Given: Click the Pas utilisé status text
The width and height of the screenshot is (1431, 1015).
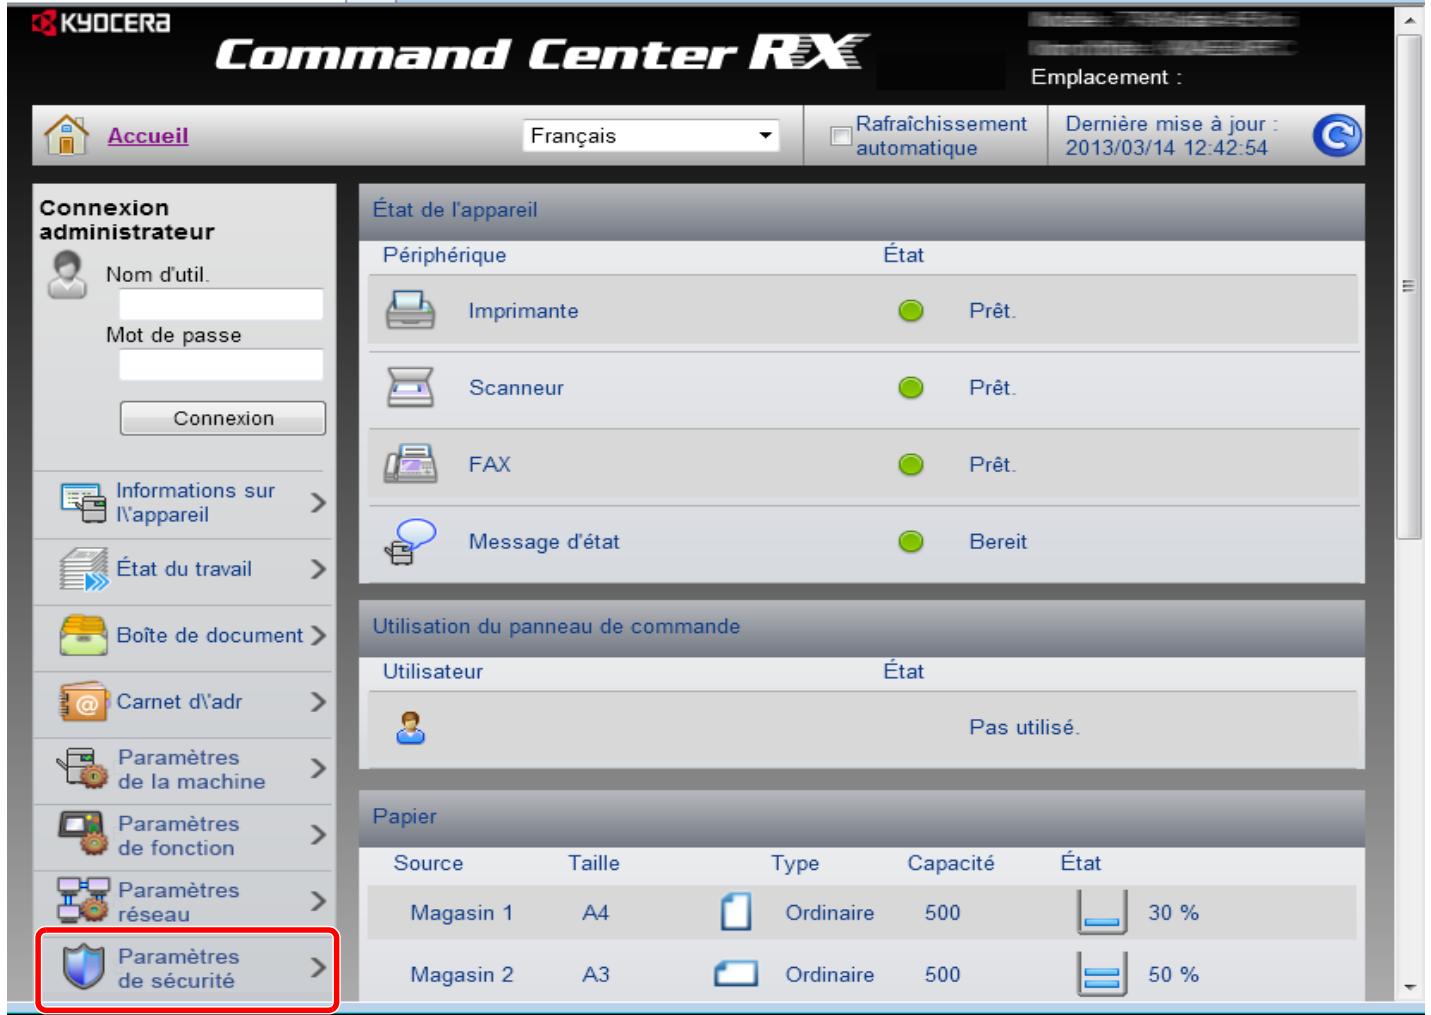Looking at the screenshot, I should pyautogui.click(x=1024, y=728).
